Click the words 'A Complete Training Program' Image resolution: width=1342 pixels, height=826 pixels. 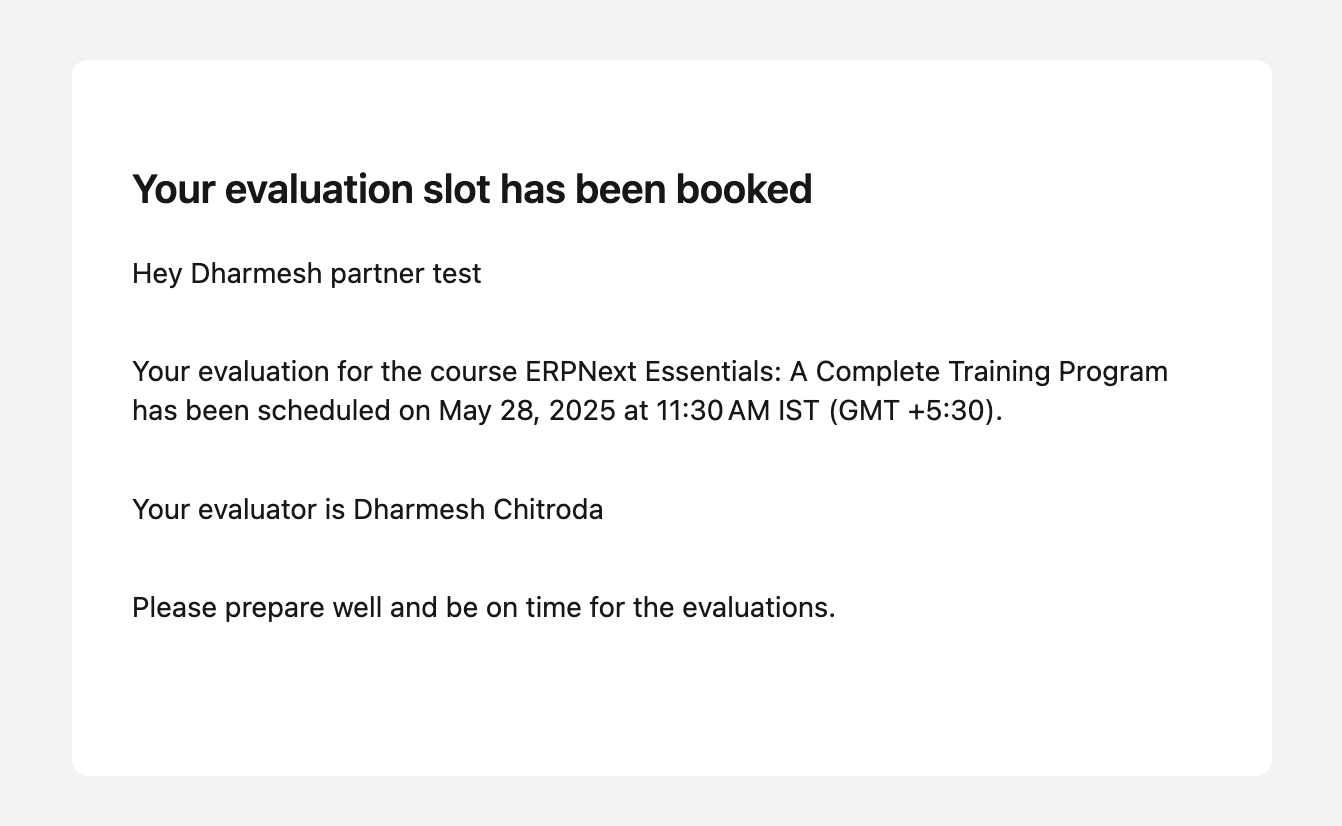point(979,372)
